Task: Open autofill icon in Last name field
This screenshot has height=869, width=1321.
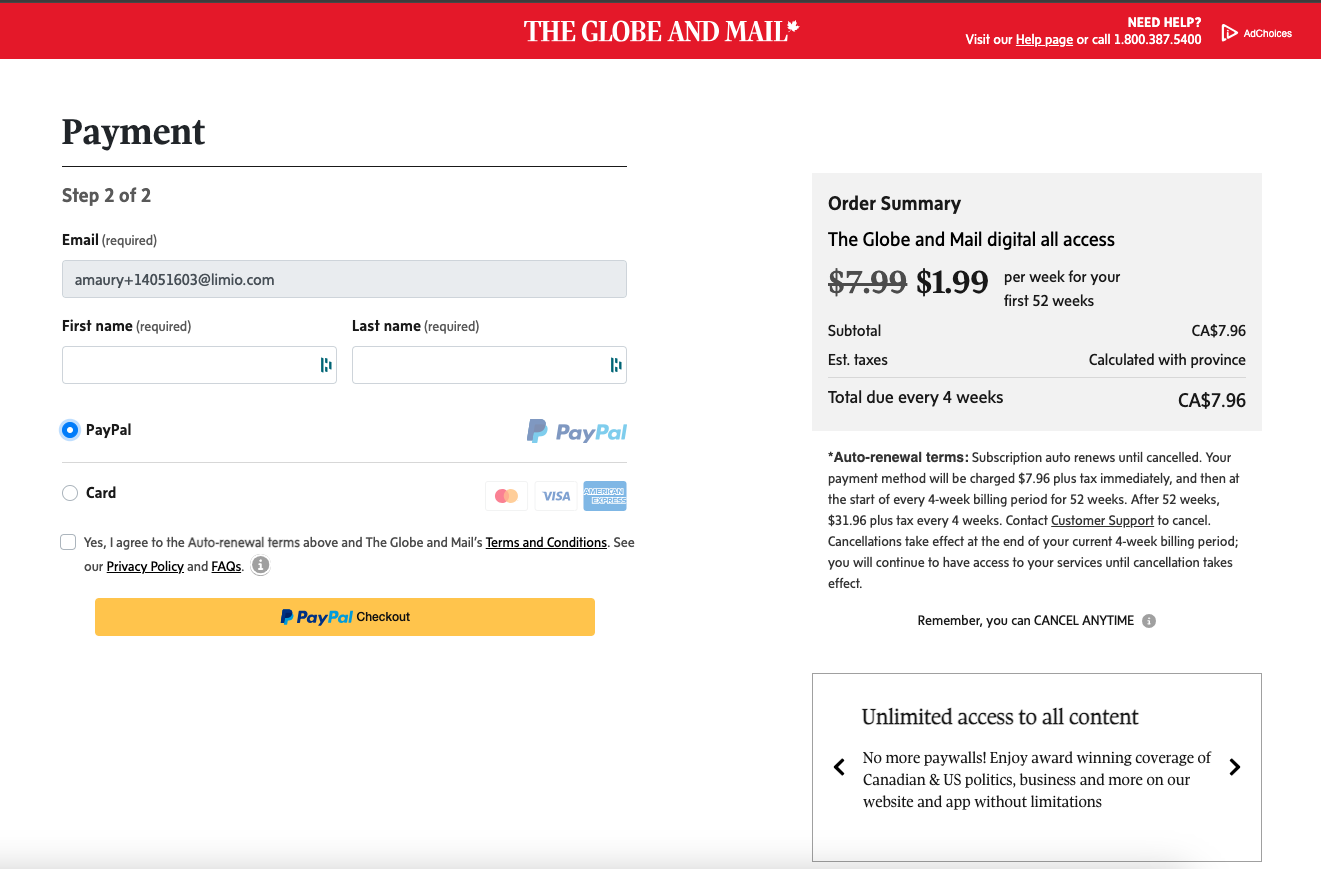Action: 616,365
